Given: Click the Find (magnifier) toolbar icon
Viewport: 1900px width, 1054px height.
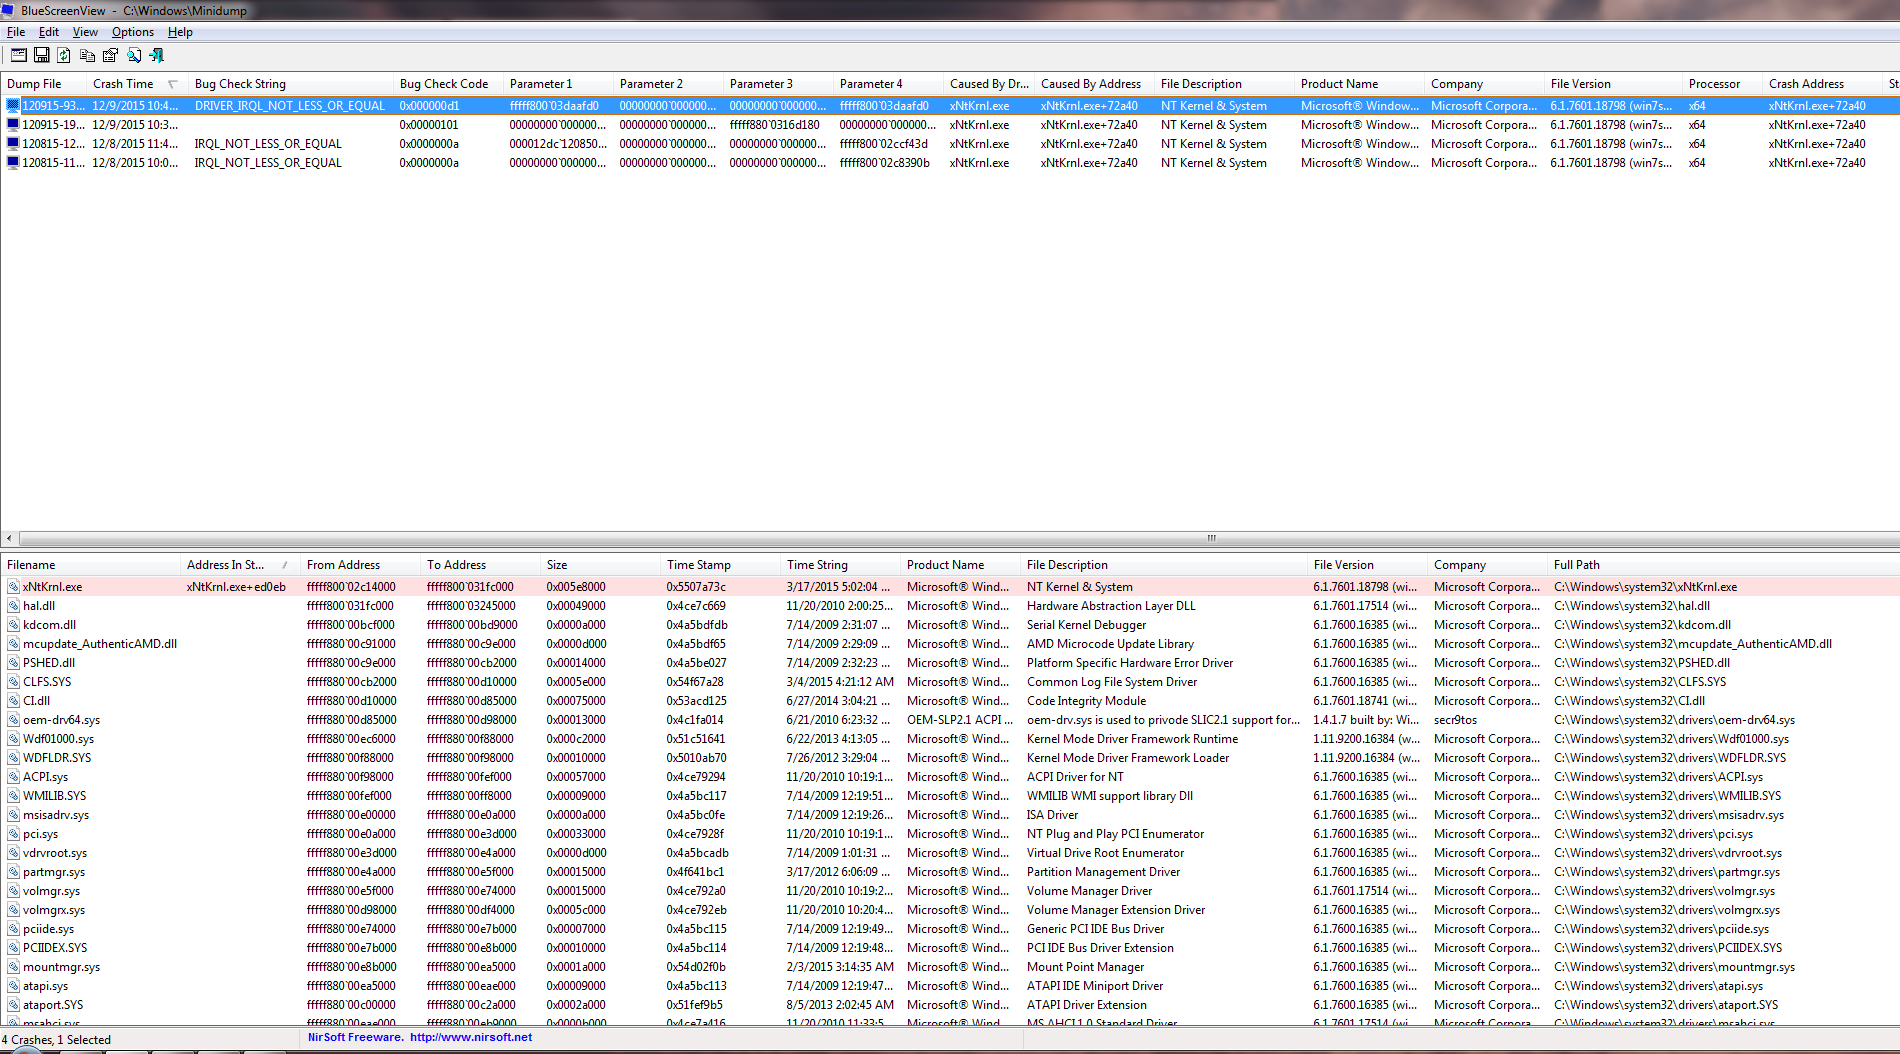Looking at the screenshot, I should coord(134,55).
